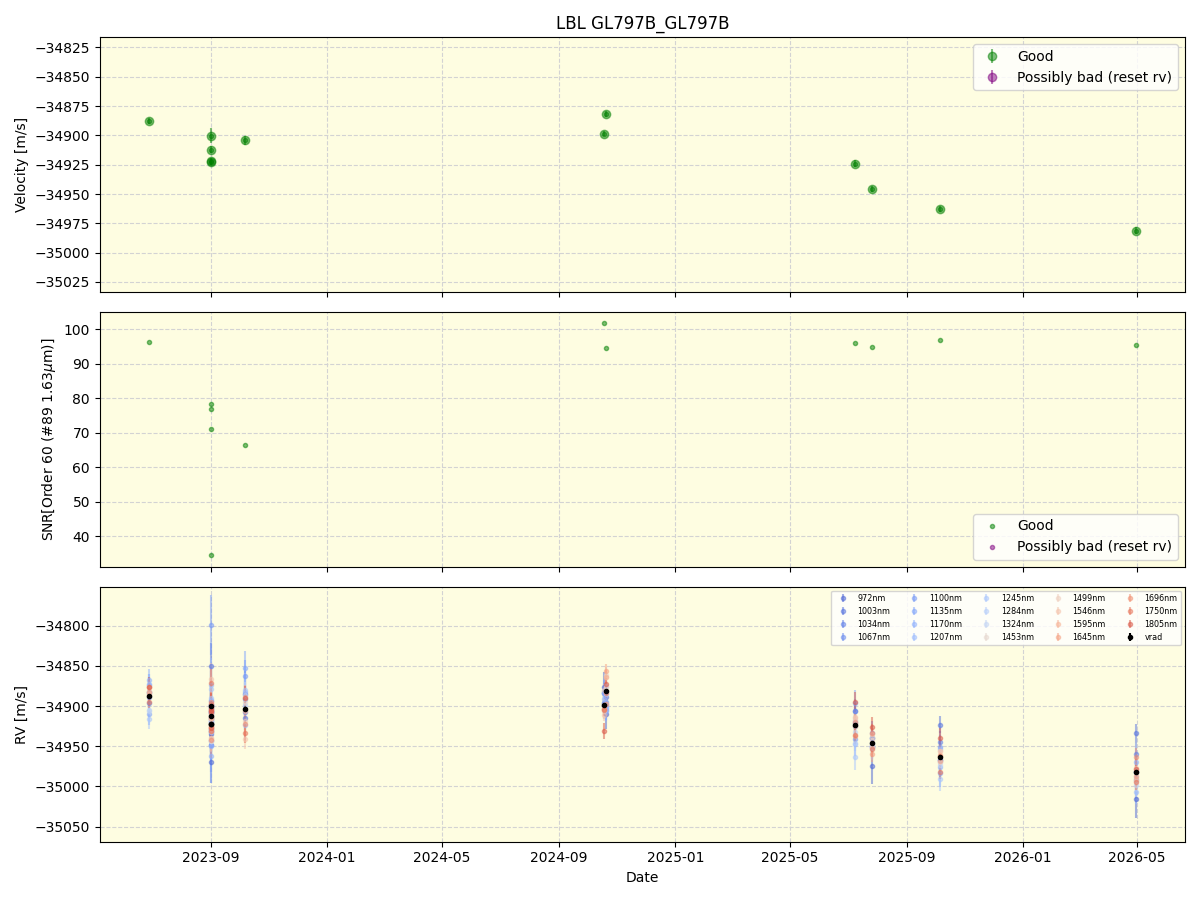Select the 1595nm legend entry
This screenshot has height=900, width=1200.
(x=1080, y=624)
